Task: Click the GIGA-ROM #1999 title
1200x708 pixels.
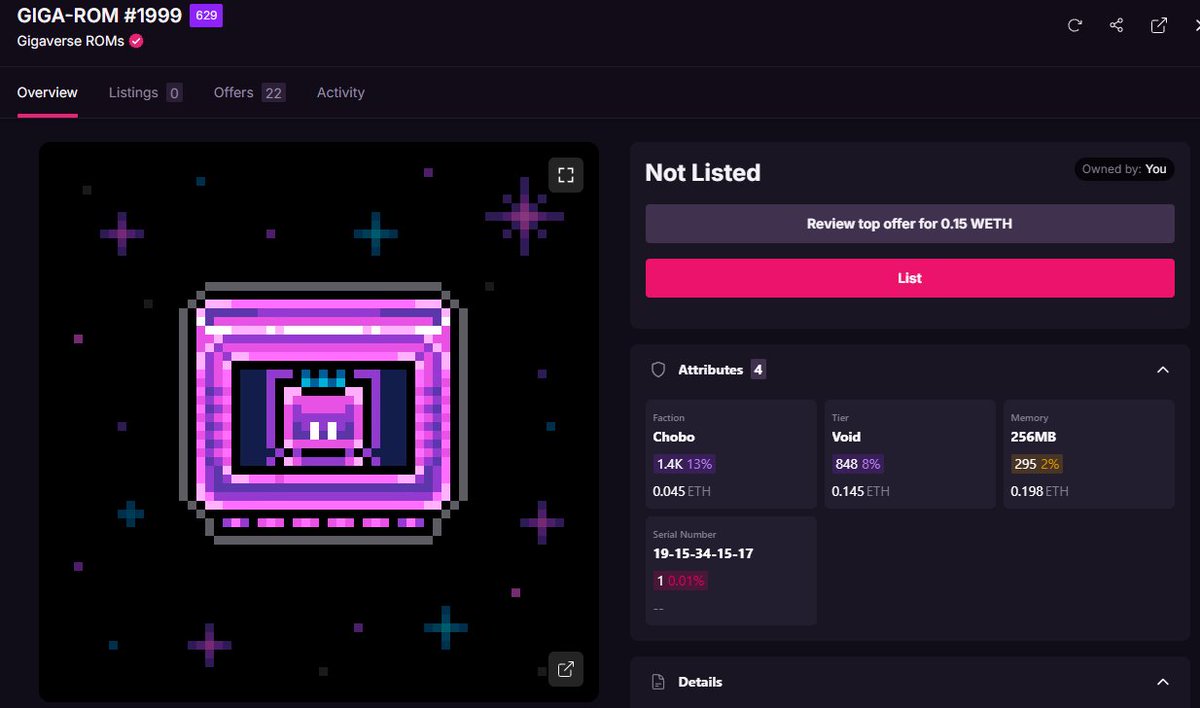Action: coord(99,15)
